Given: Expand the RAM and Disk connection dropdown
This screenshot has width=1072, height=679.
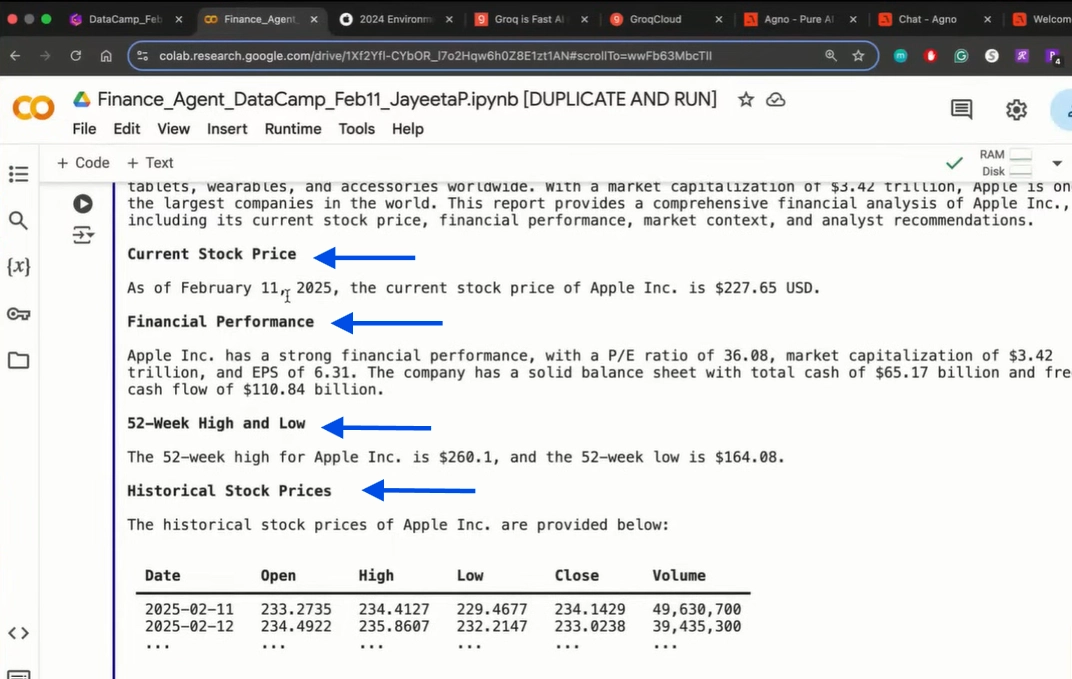Looking at the screenshot, I should 1057,163.
